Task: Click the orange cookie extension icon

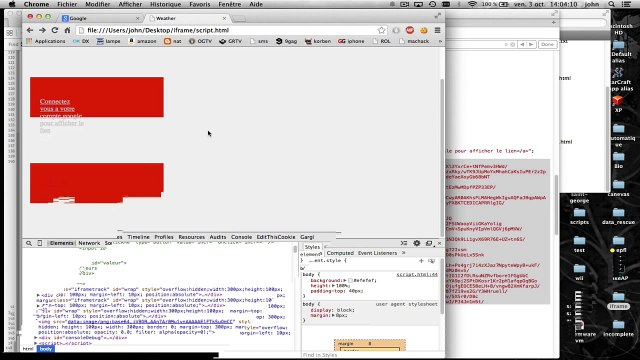Action: [x=424, y=30]
